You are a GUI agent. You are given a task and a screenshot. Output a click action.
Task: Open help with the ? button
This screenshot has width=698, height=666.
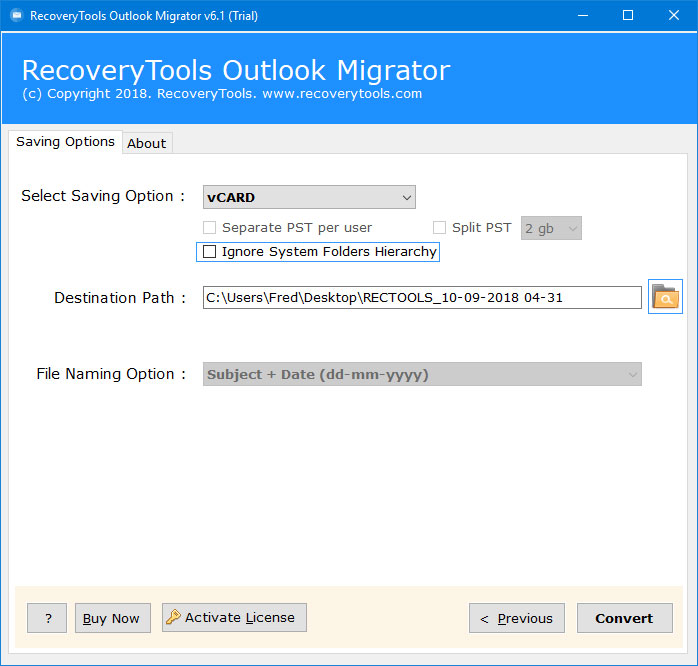tap(47, 618)
